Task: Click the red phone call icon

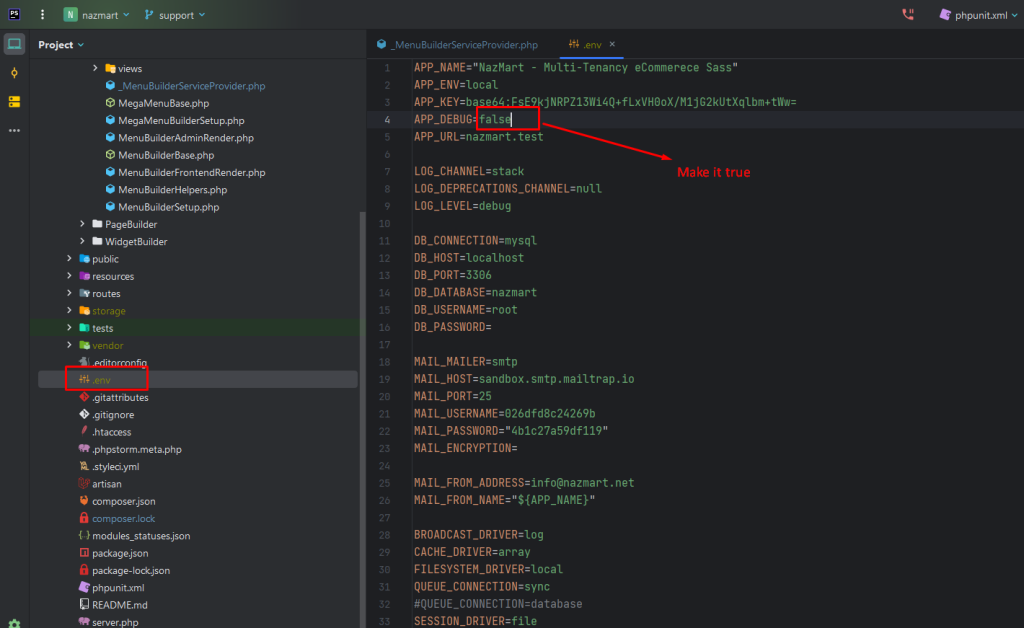Action: tap(908, 14)
